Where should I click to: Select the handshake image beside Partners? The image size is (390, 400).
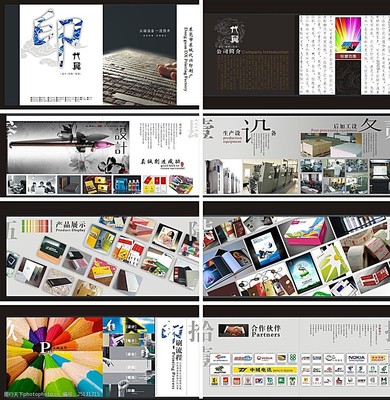pyautogui.click(x=233, y=330)
